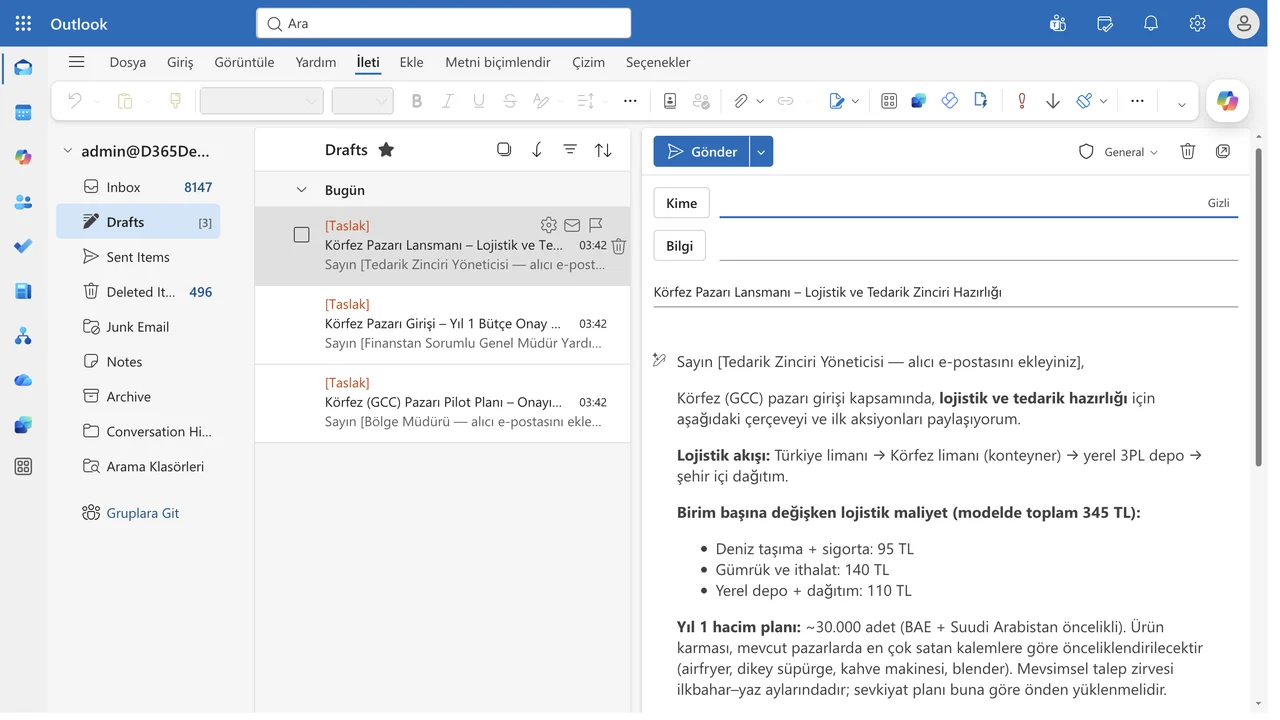The height and width of the screenshot is (720, 1280).
Task: Open Copilot button on ribbon
Action: pos(1227,101)
